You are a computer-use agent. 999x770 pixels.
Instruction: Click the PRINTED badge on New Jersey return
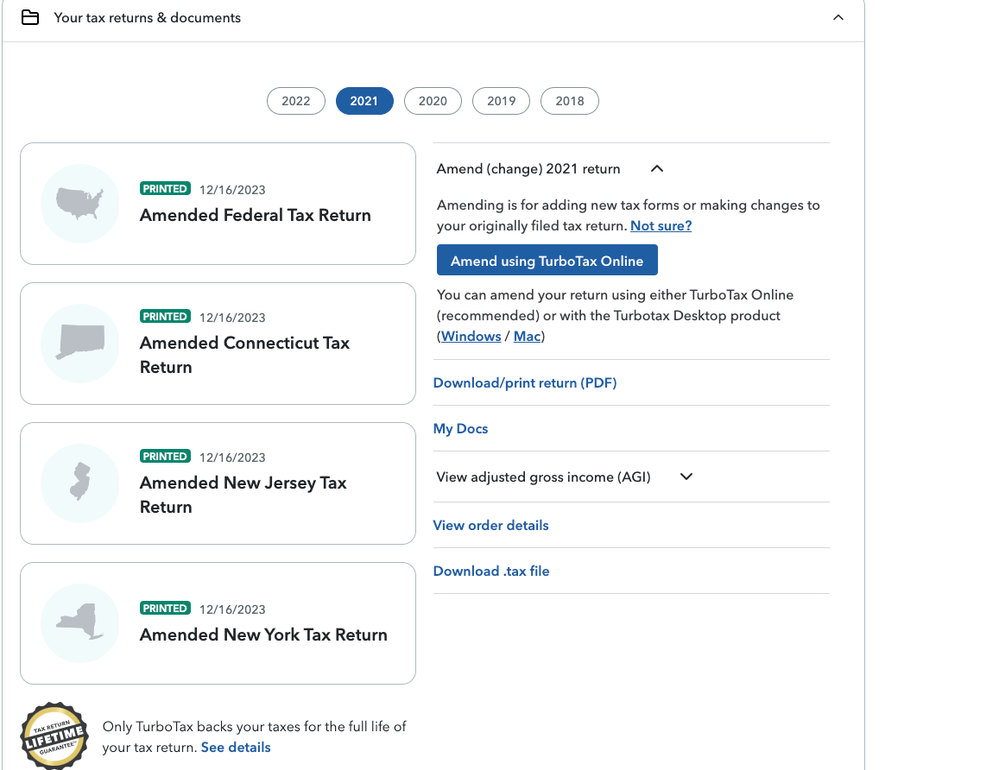(x=165, y=456)
